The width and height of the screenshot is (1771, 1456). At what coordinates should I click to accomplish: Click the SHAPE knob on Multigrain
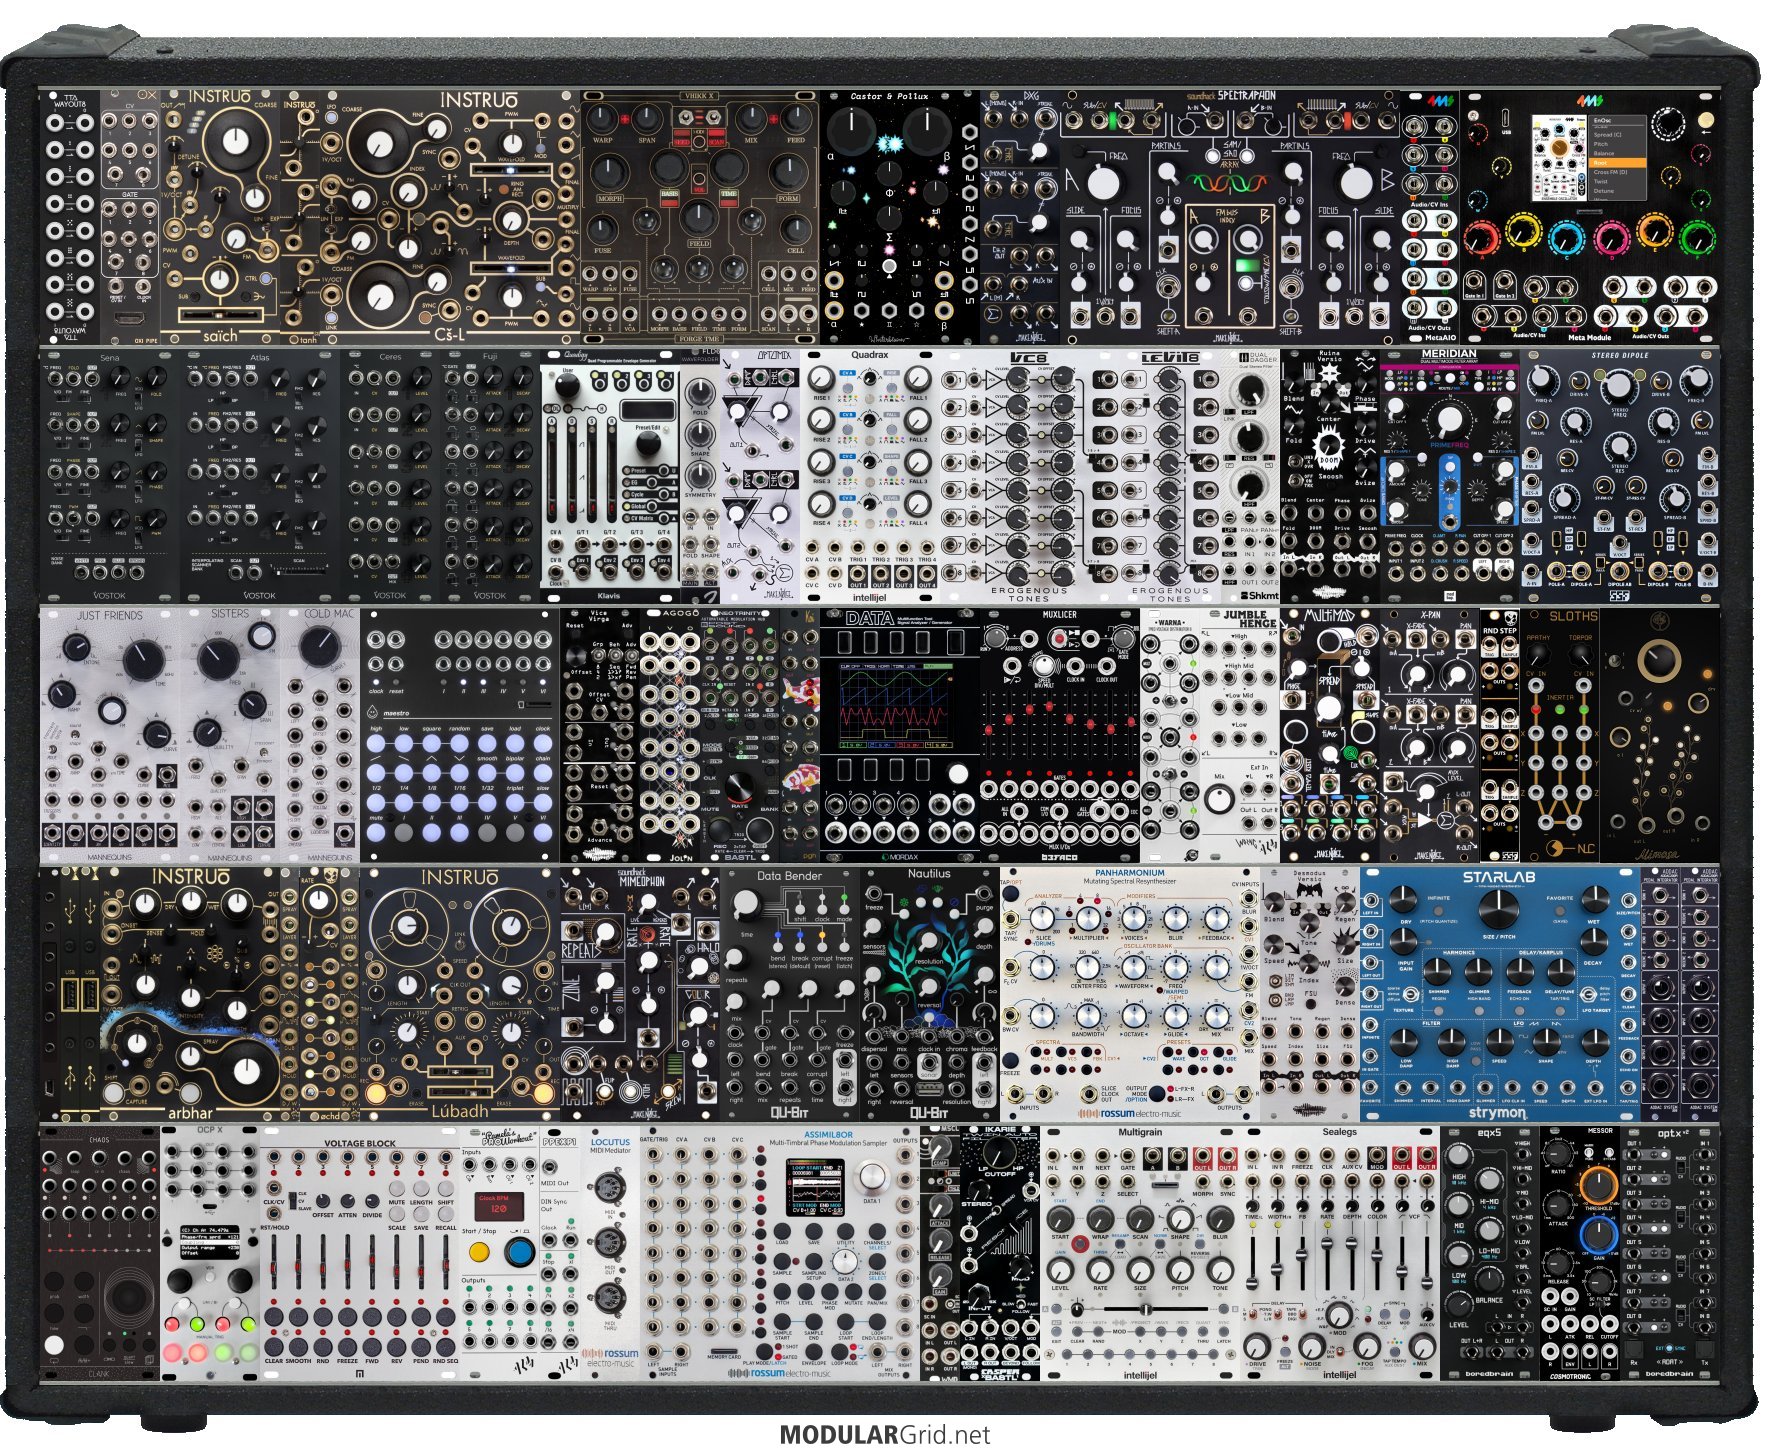pyautogui.click(x=1180, y=1220)
